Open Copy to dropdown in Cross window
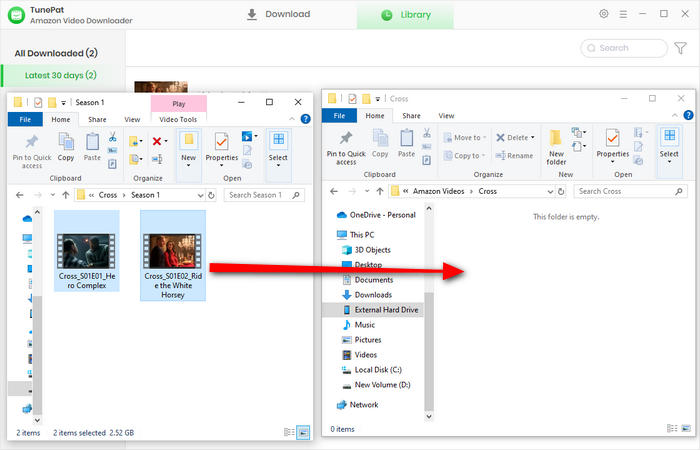The height and width of the screenshot is (450, 700). 464,155
